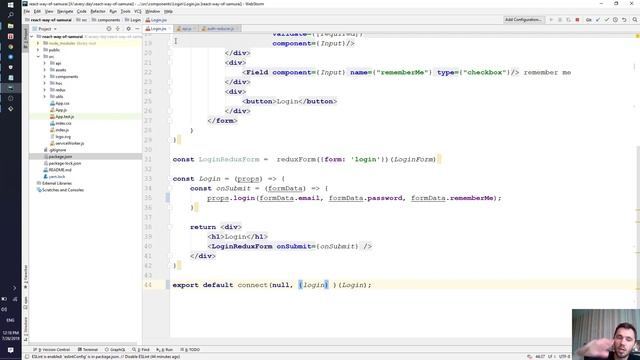
Task: Select yarn.lock in project tree
Action: (54, 177)
